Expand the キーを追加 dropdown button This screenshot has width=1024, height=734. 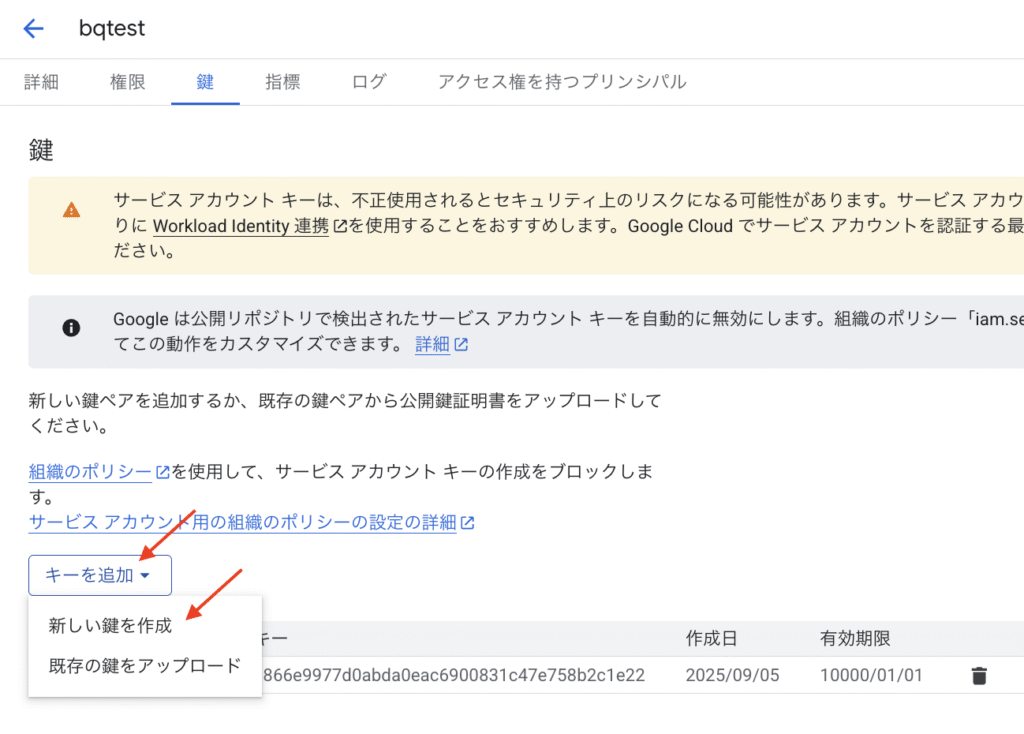click(x=100, y=575)
